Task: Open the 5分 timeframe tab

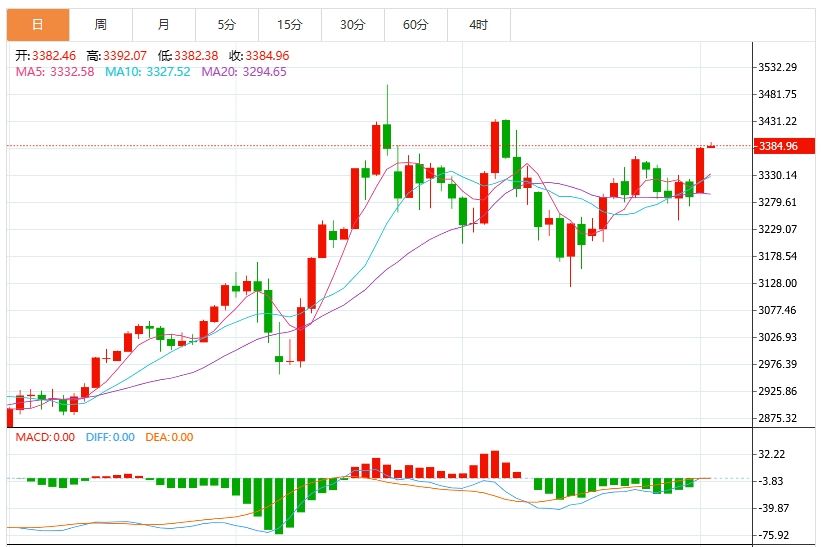Action: click(227, 25)
